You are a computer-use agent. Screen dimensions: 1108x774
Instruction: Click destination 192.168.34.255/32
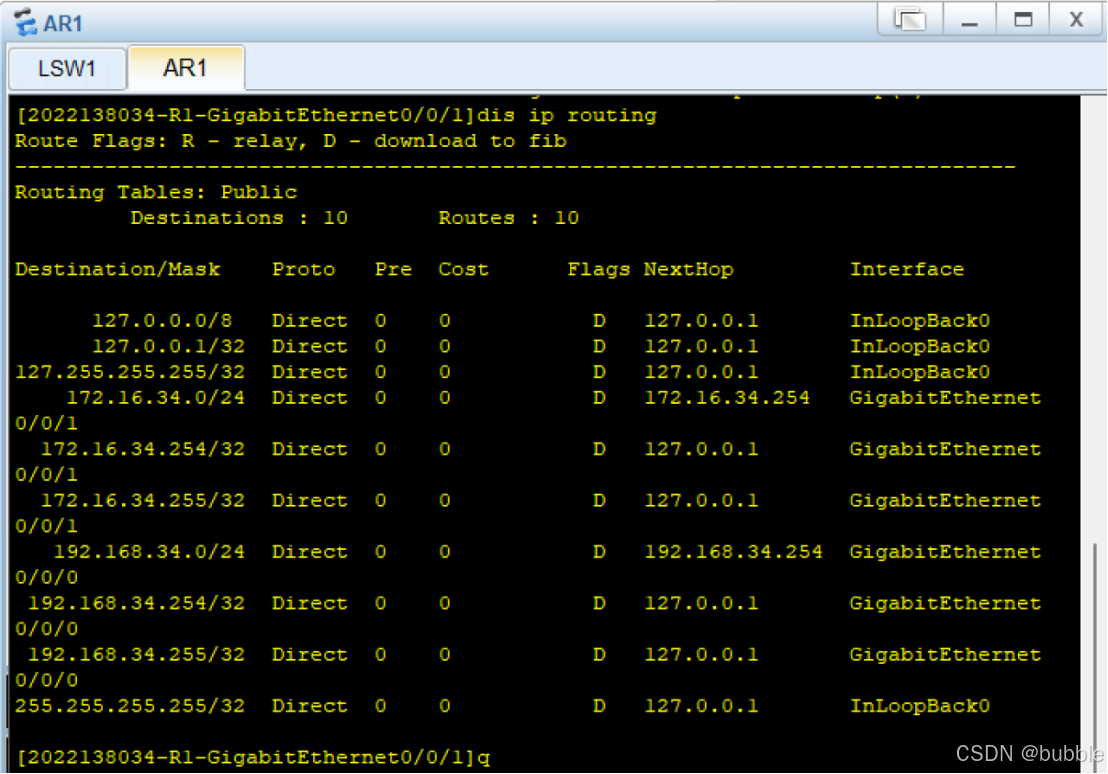137,655
